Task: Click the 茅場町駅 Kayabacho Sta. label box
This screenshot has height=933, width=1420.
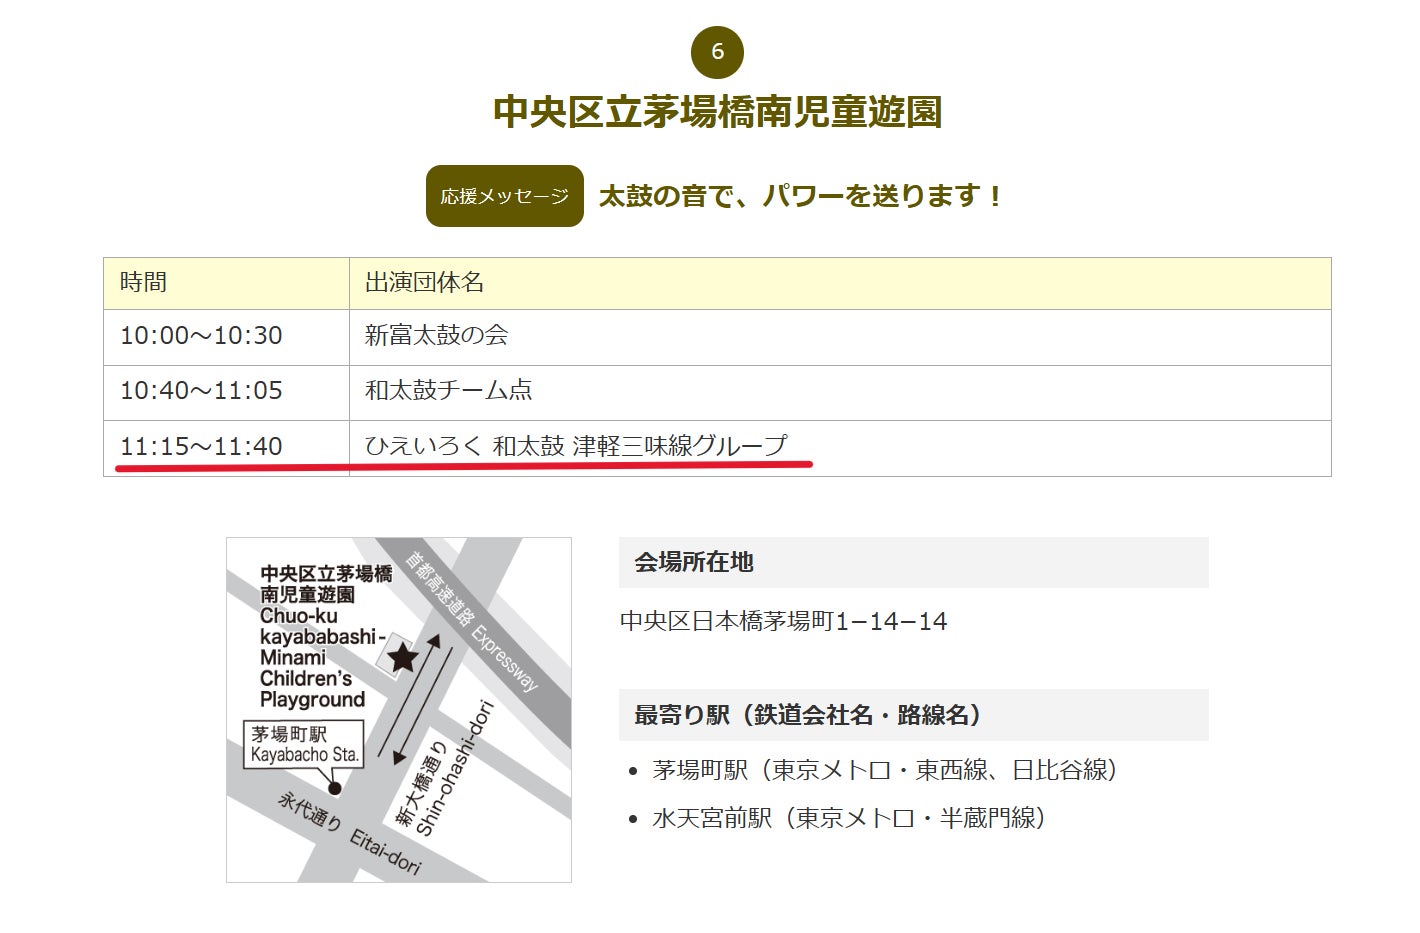Action: click(x=304, y=745)
